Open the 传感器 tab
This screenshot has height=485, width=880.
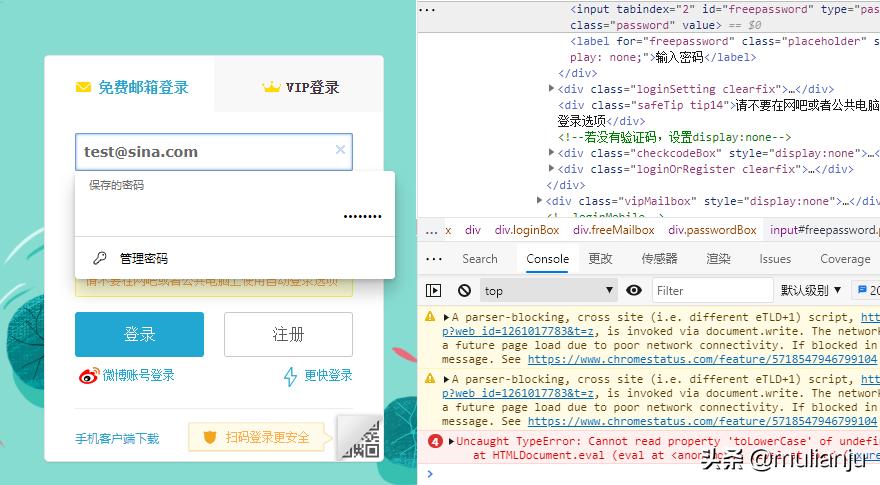click(x=659, y=259)
